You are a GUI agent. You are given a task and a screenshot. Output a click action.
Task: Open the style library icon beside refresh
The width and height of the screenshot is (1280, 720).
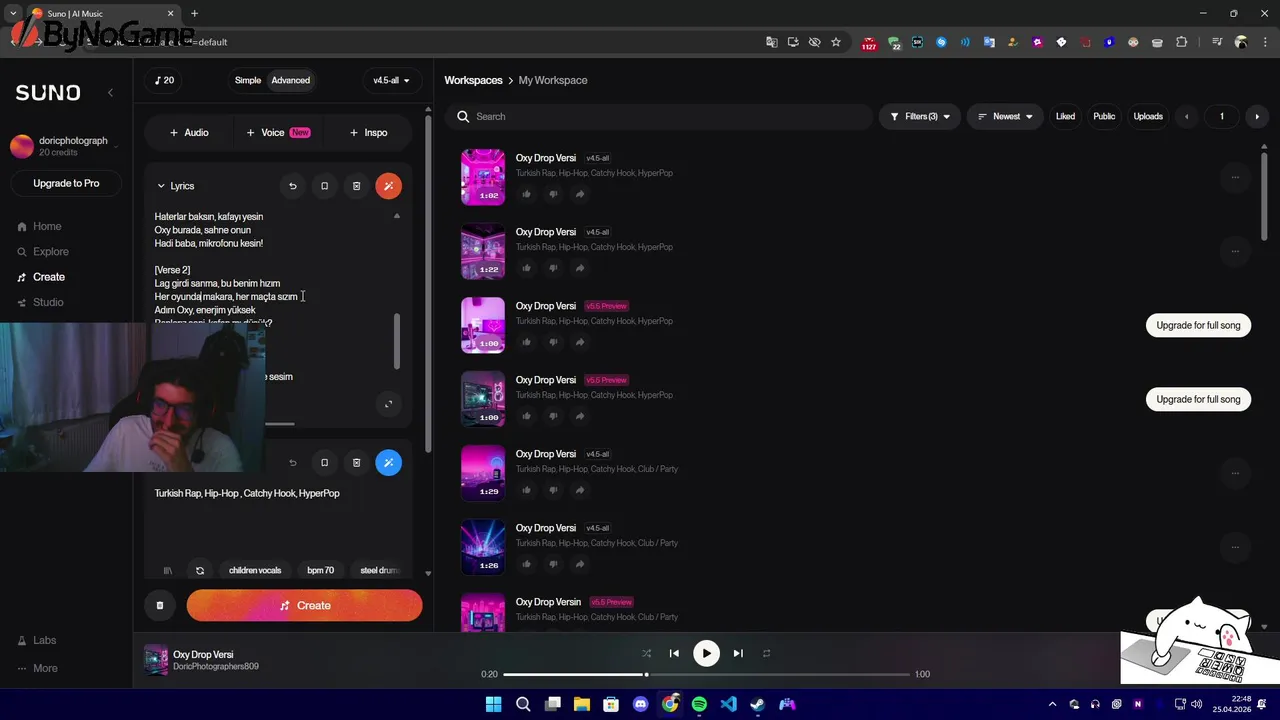pos(168,570)
